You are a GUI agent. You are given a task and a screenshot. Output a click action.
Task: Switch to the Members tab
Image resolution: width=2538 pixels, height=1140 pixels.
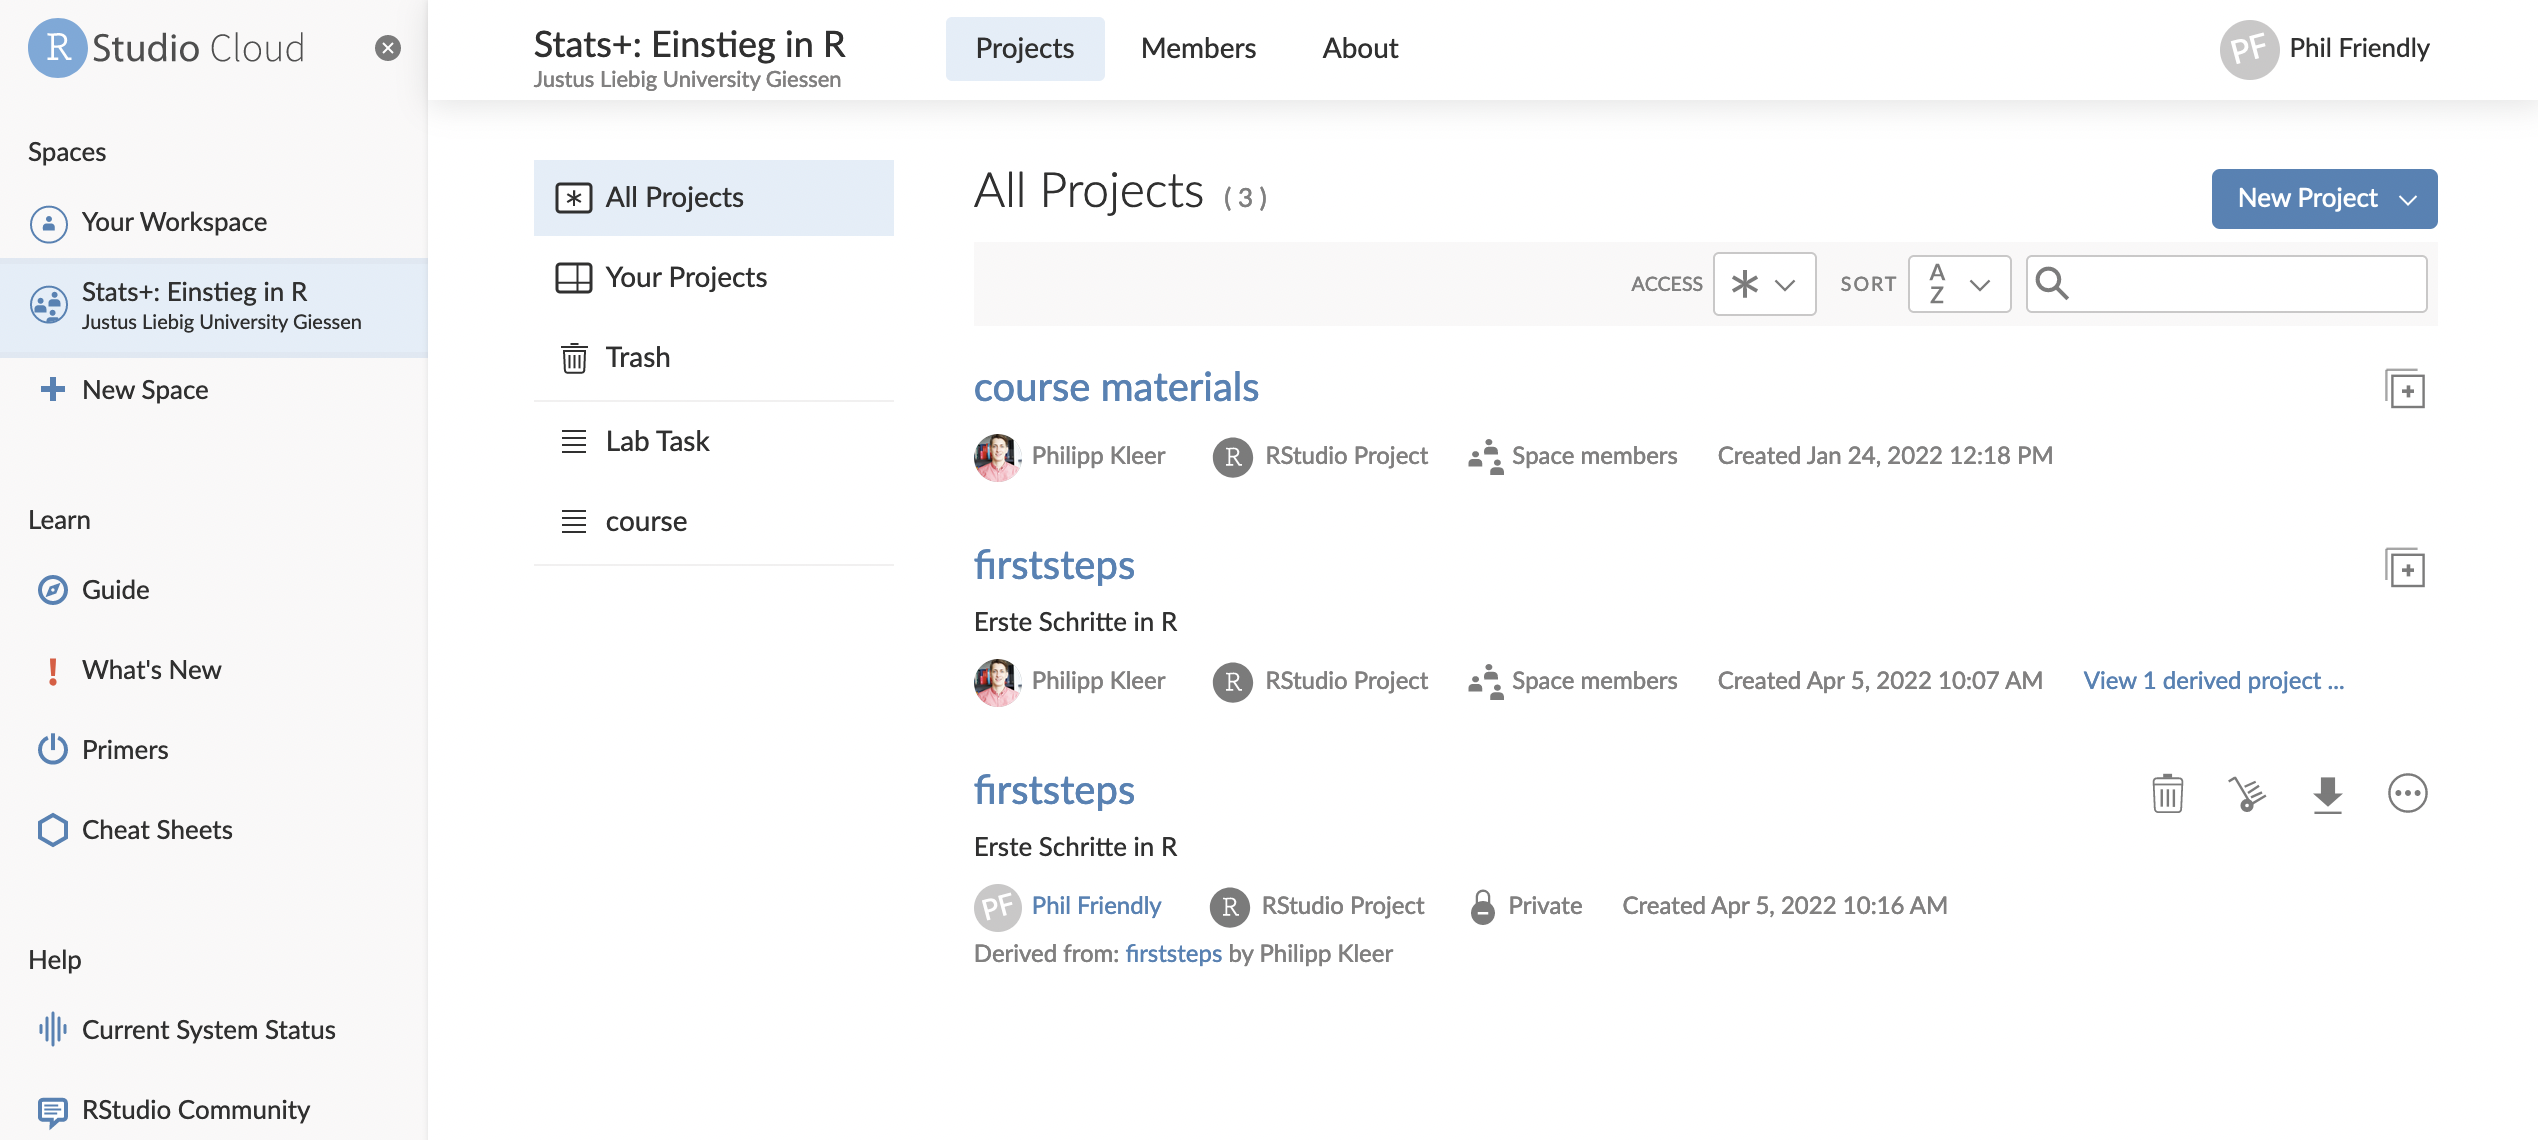click(1198, 48)
